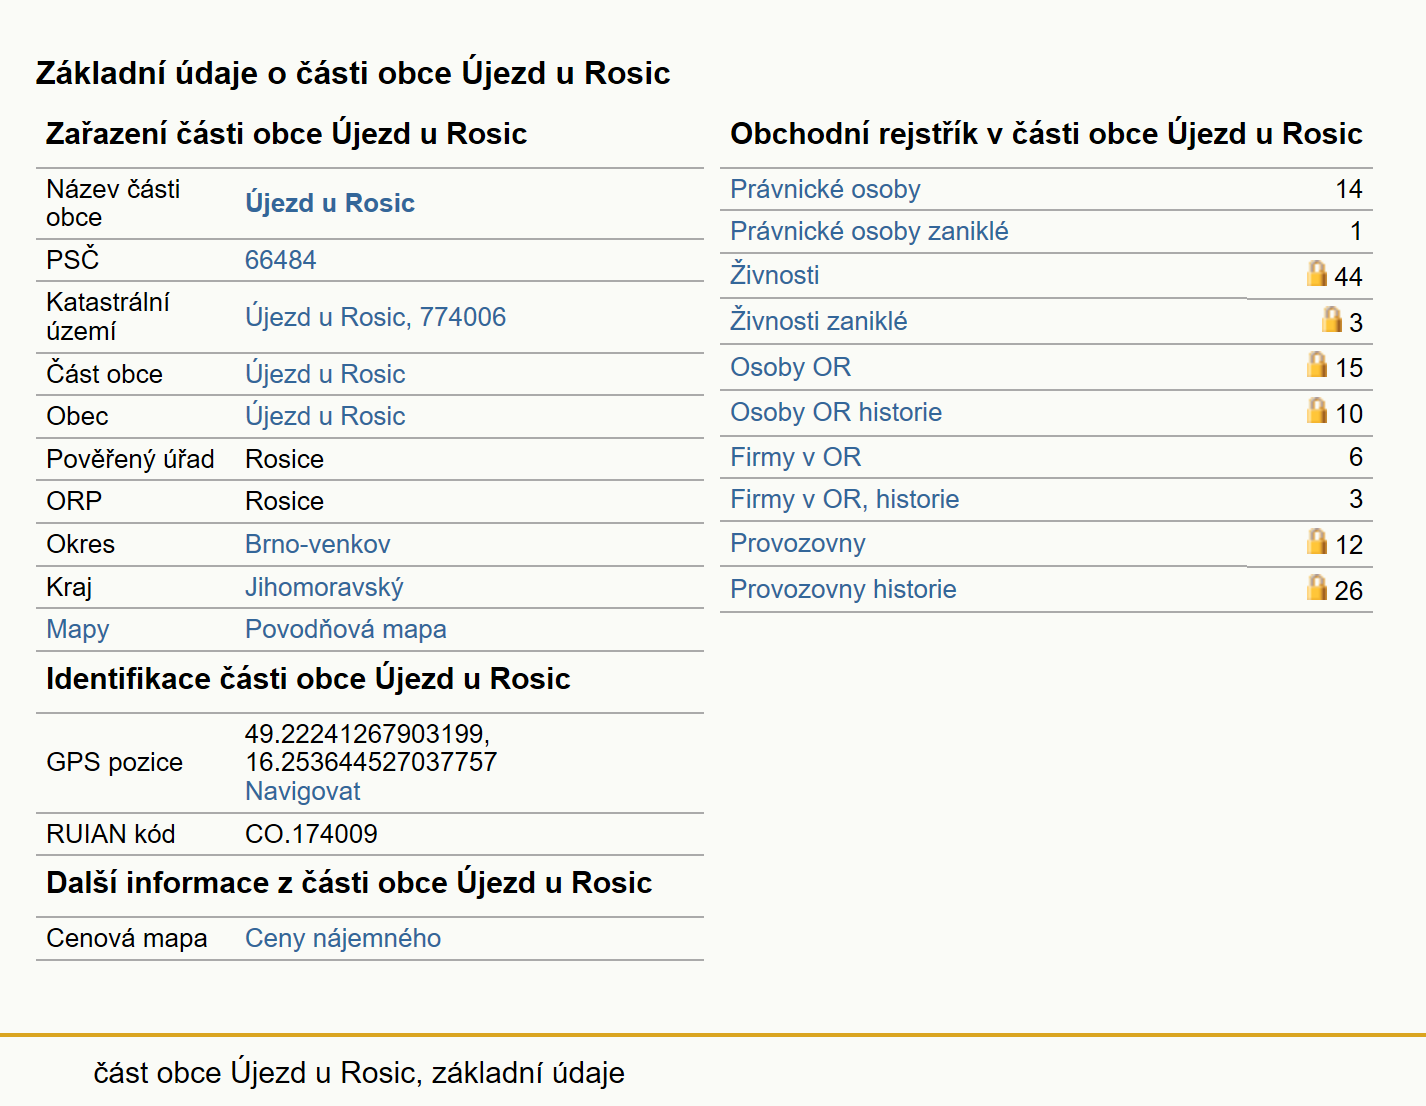Click the PSČ link 66484
The image size is (1426, 1106).
pos(280,260)
